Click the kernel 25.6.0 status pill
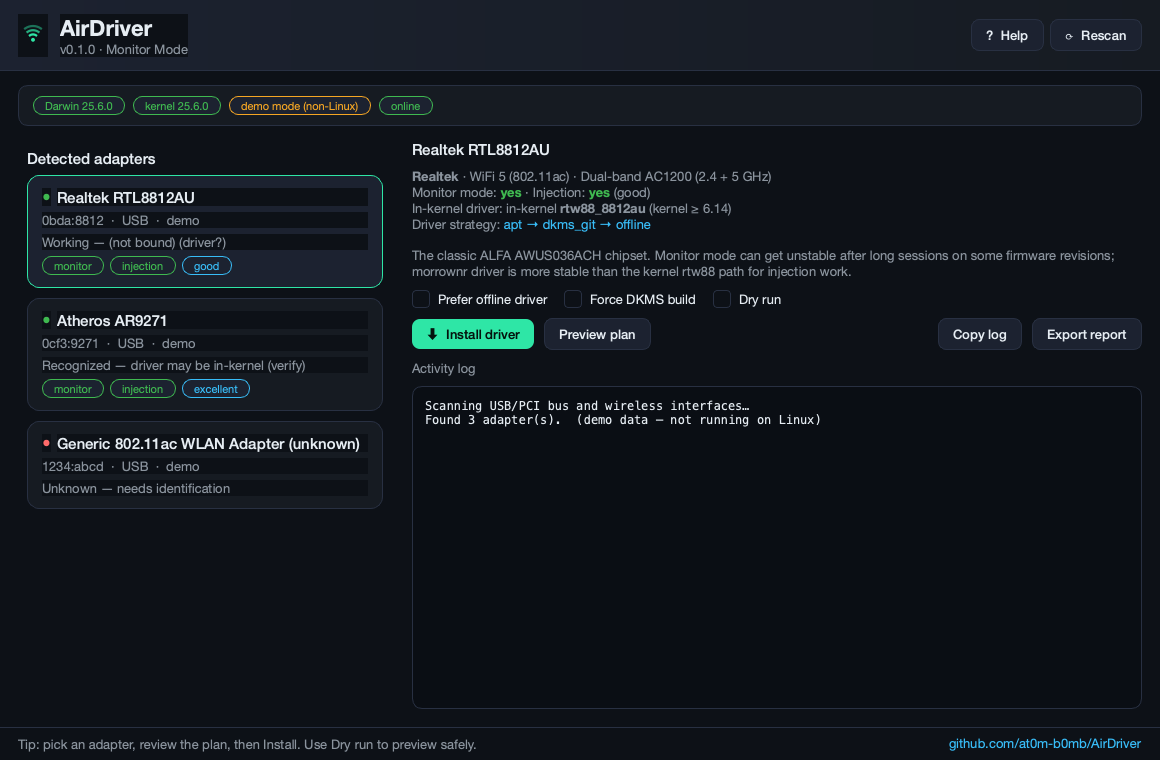Image resolution: width=1160 pixels, height=760 pixels. (x=177, y=106)
